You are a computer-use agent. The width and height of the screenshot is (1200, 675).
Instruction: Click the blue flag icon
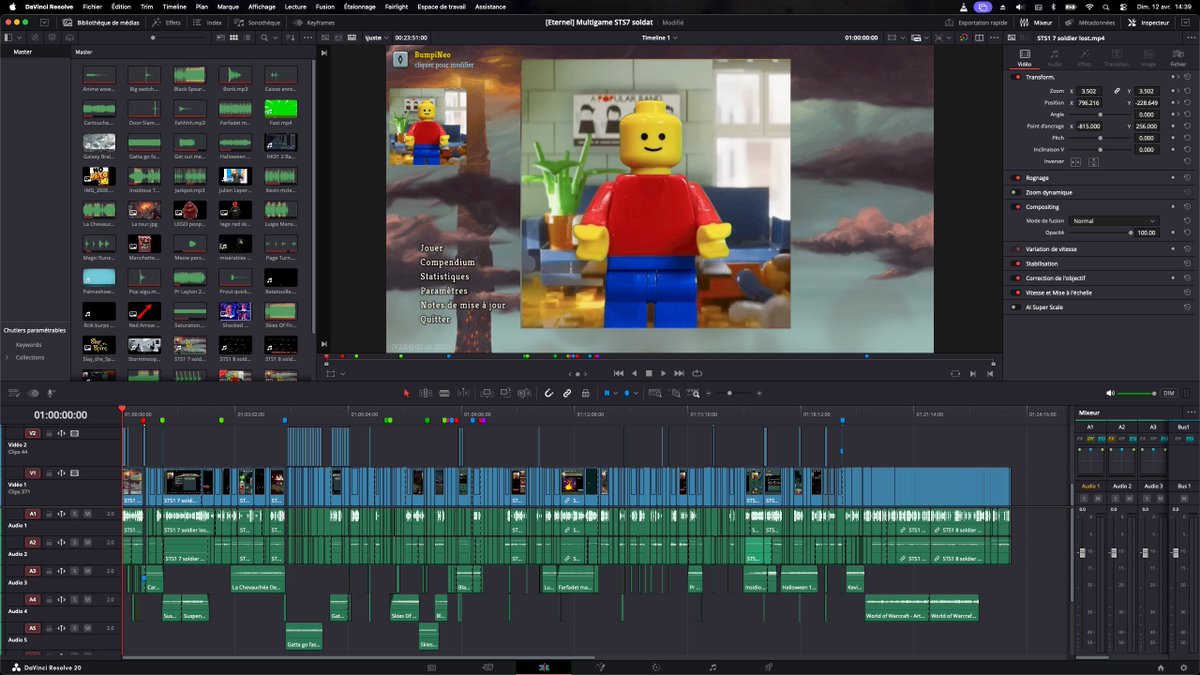(x=605, y=393)
